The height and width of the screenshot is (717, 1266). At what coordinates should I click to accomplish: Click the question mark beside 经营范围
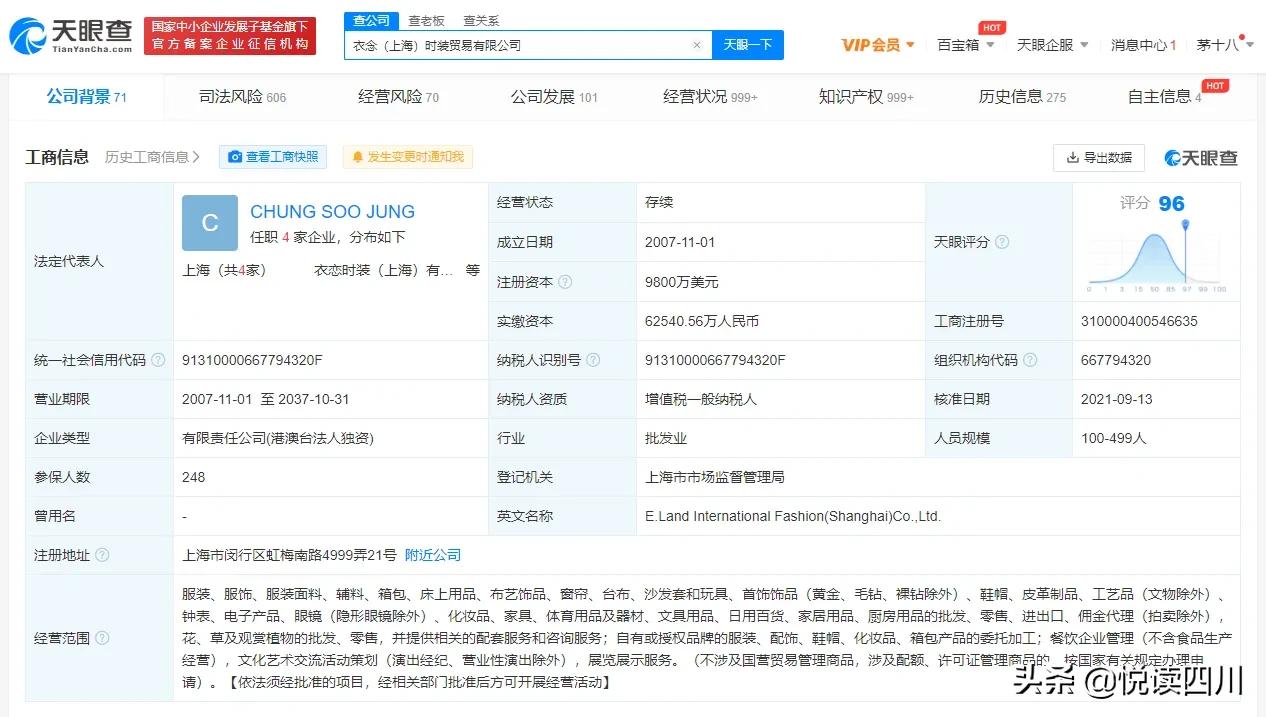point(100,637)
